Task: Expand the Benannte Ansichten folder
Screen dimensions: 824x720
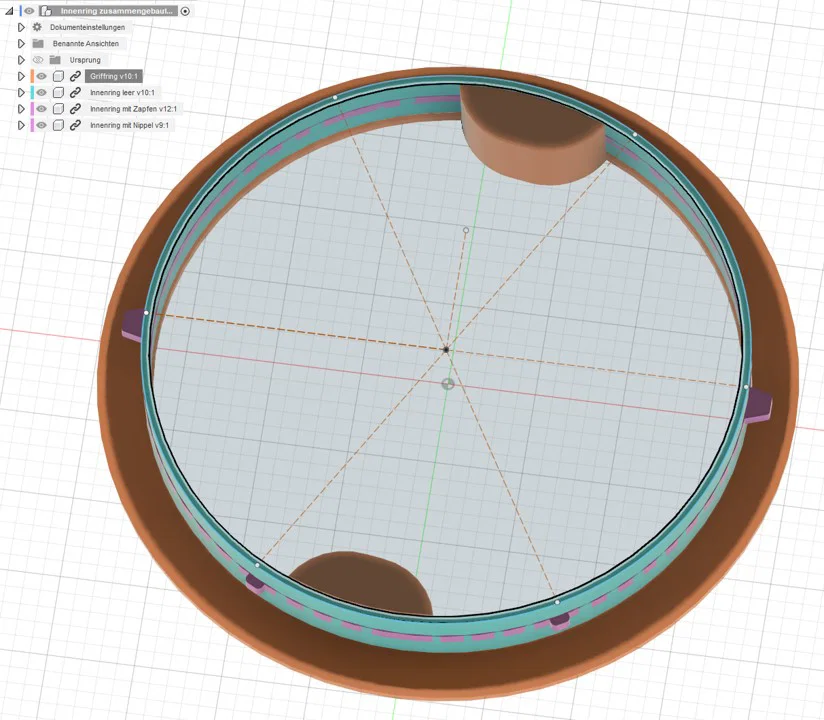Action: 21,43
